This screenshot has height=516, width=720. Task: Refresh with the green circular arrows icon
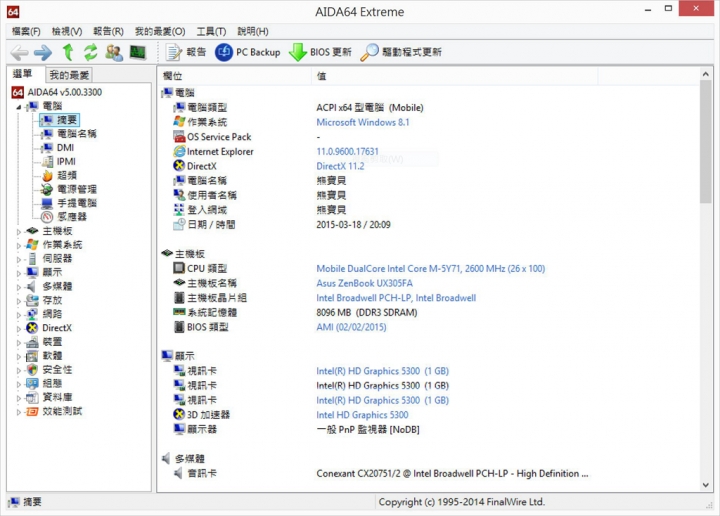click(90, 52)
